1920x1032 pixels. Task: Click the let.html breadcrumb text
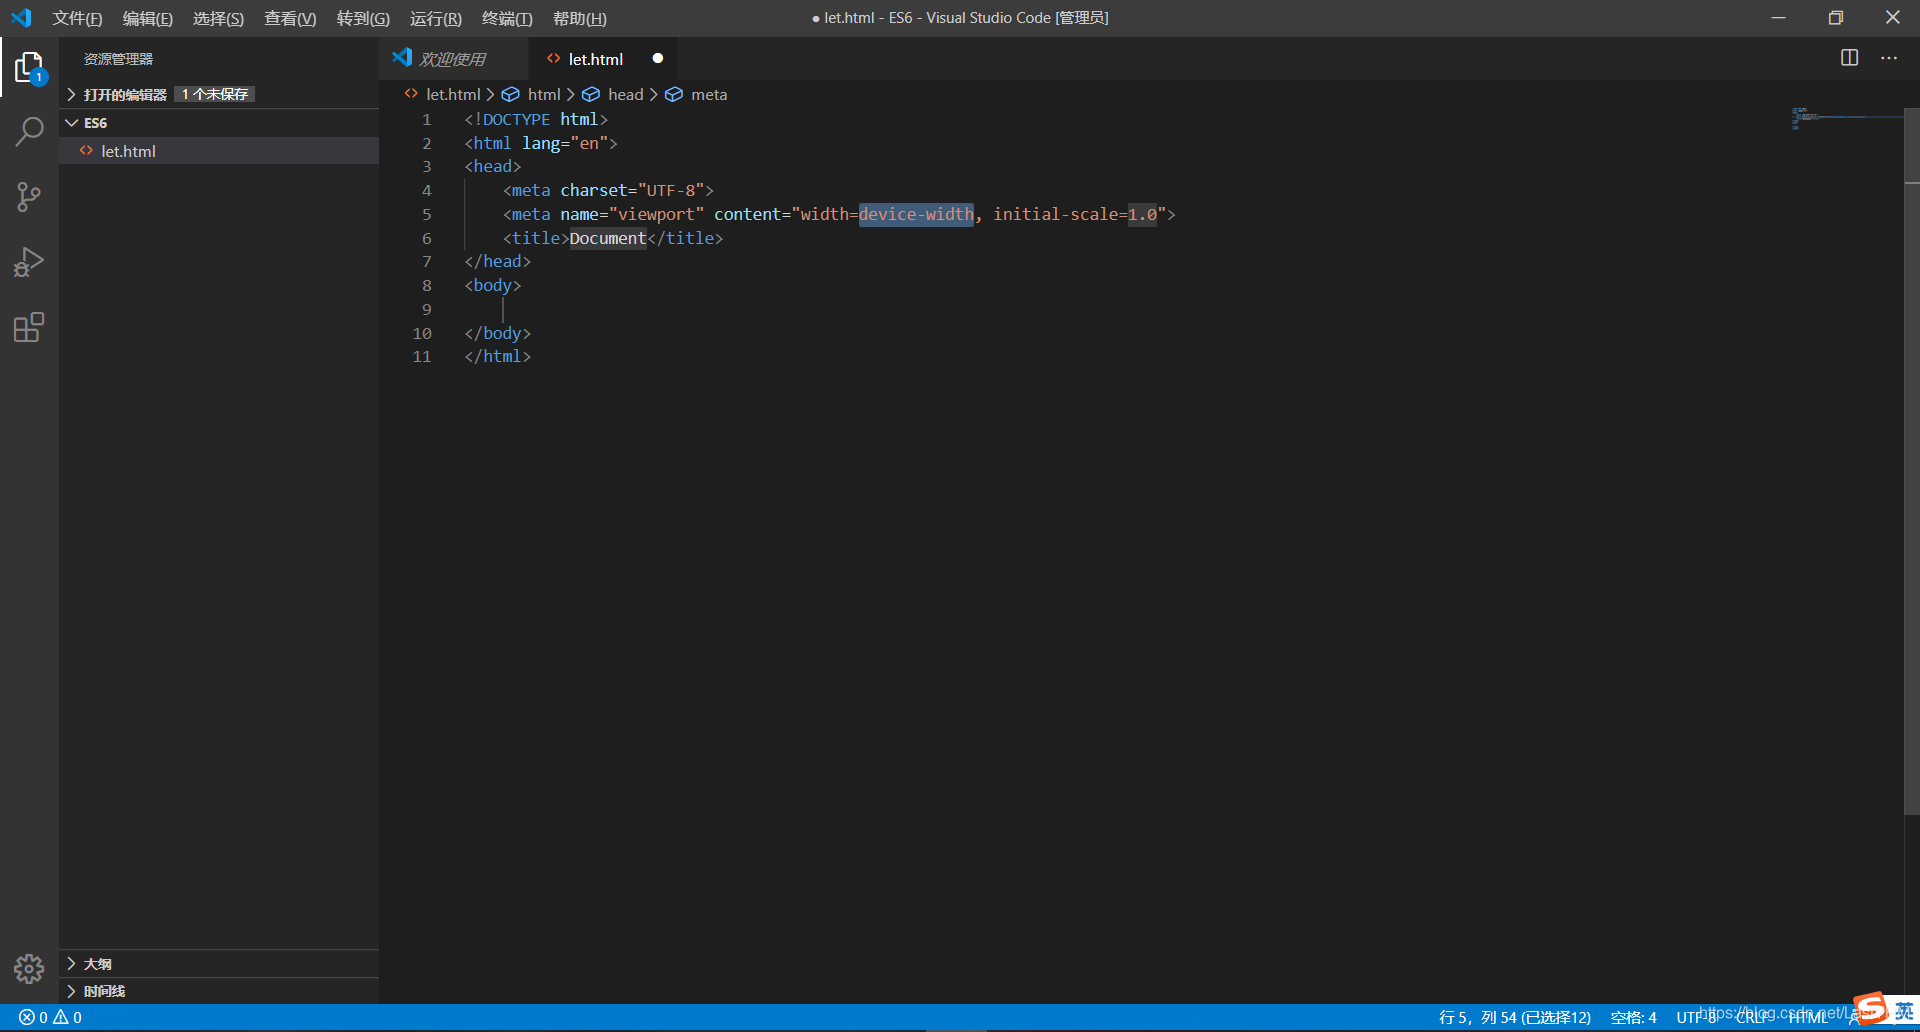click(x=453, y=94)
